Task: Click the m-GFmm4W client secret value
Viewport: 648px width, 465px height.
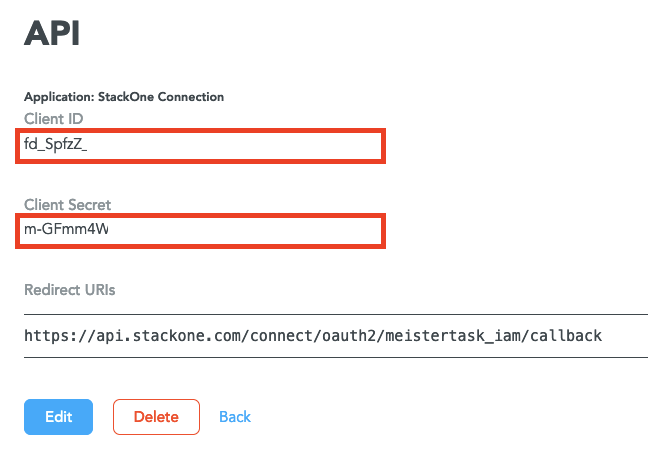Action: 66,229
